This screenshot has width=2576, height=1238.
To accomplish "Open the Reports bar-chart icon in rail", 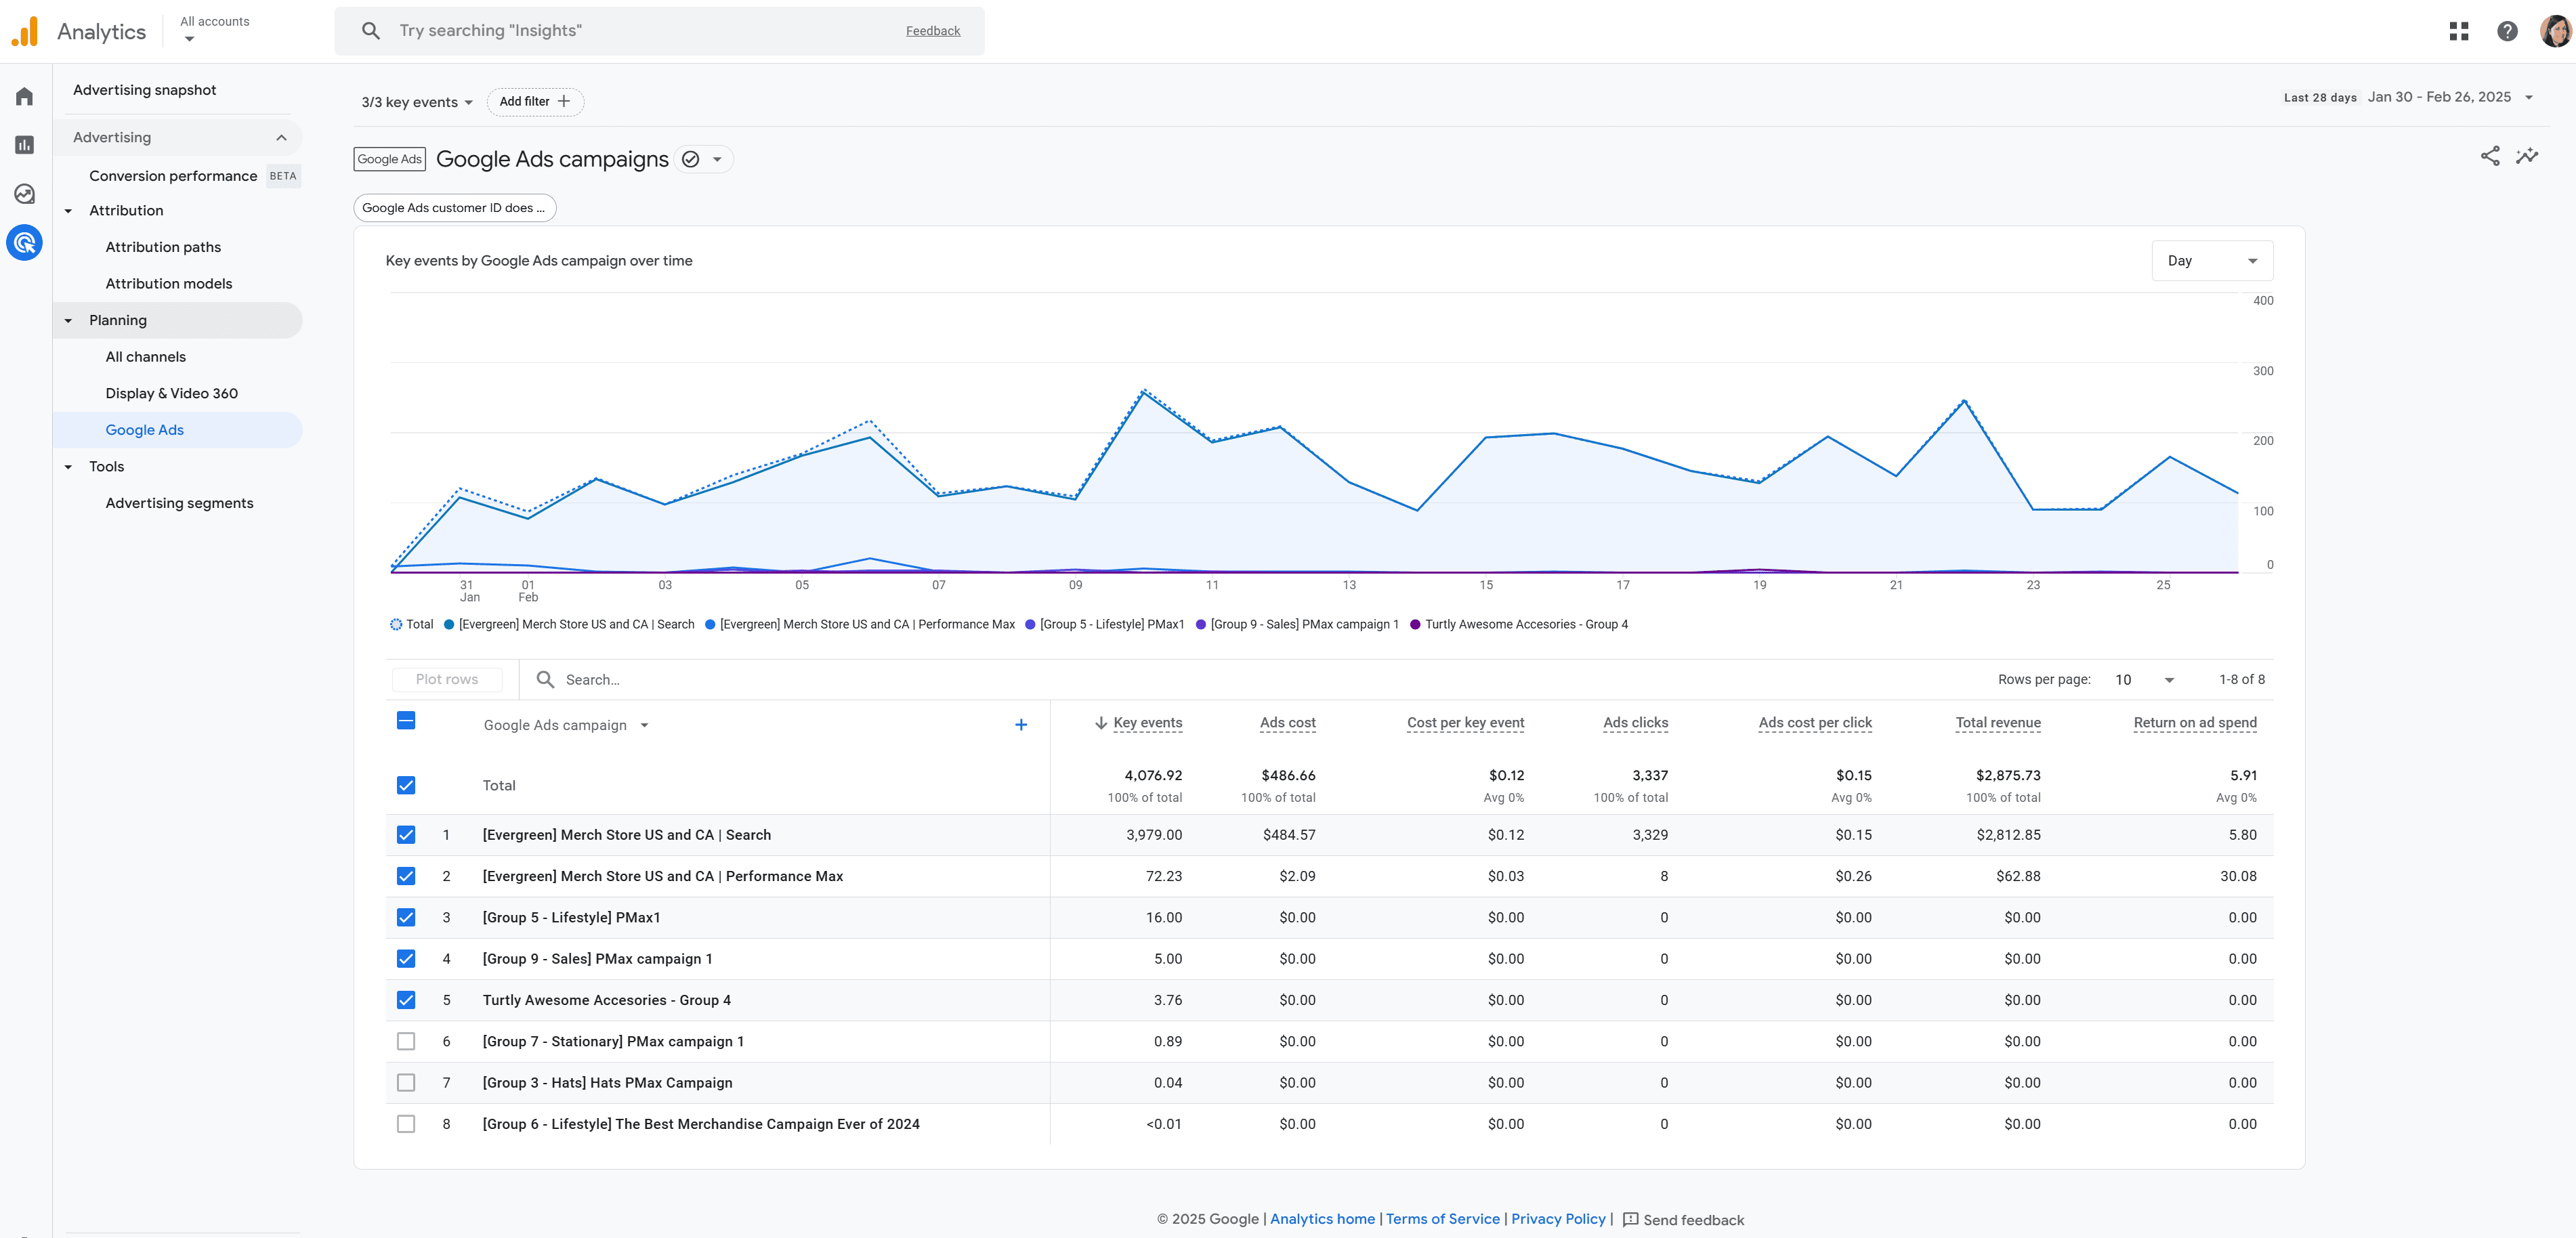I will [x=25, y=145].
